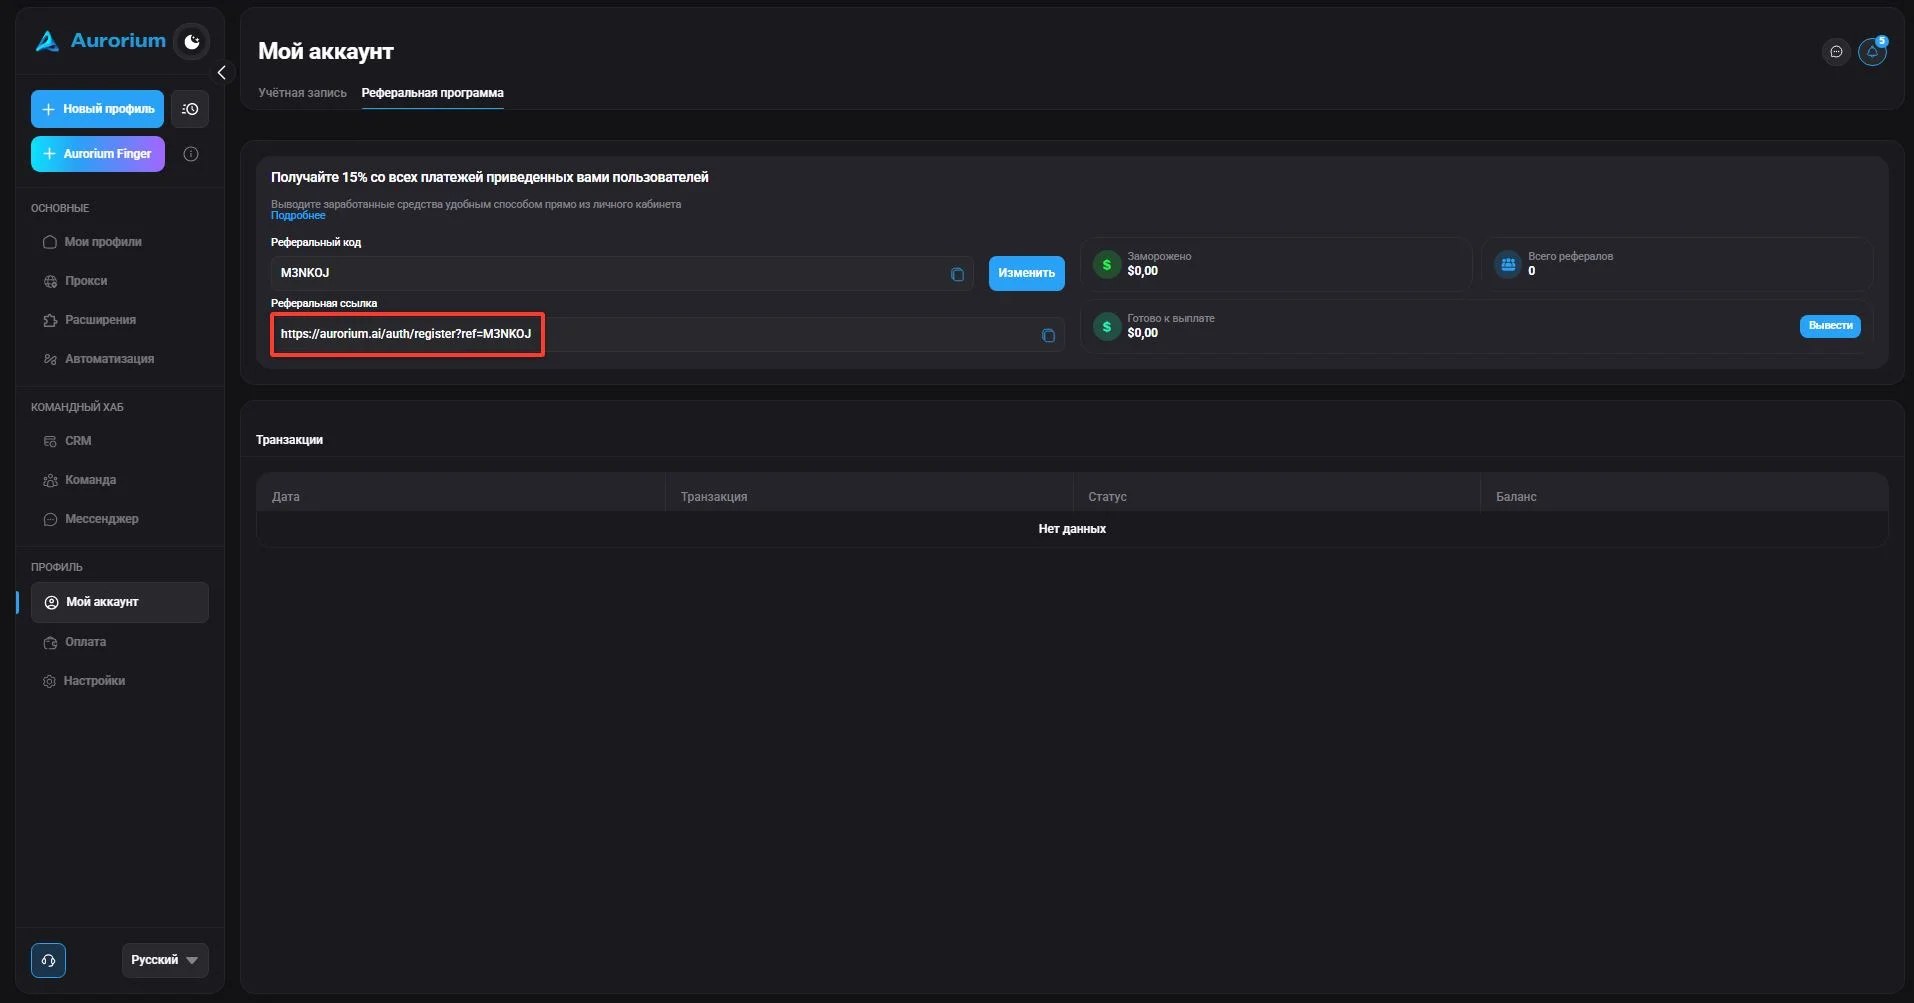The width and height of the screenshot is (1914, 1003).
Task: Open the history clock icon next to Новый профиль
Action: 190,109
